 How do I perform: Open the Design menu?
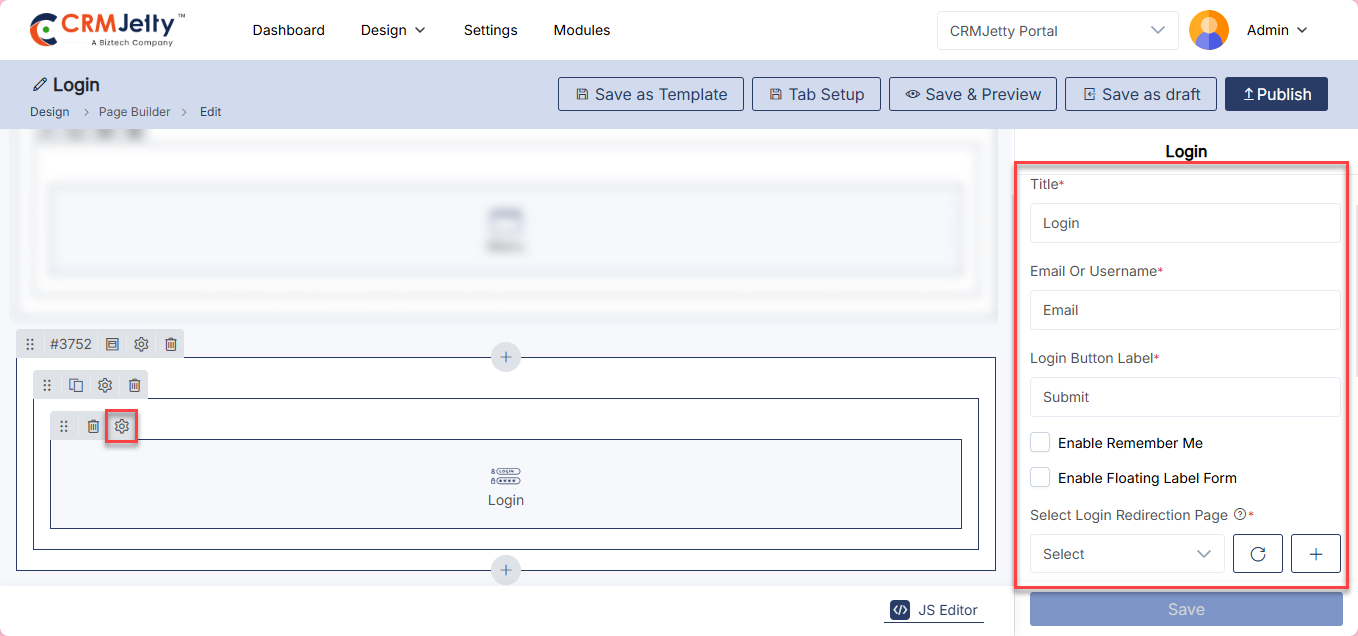(x=393, y=31)
